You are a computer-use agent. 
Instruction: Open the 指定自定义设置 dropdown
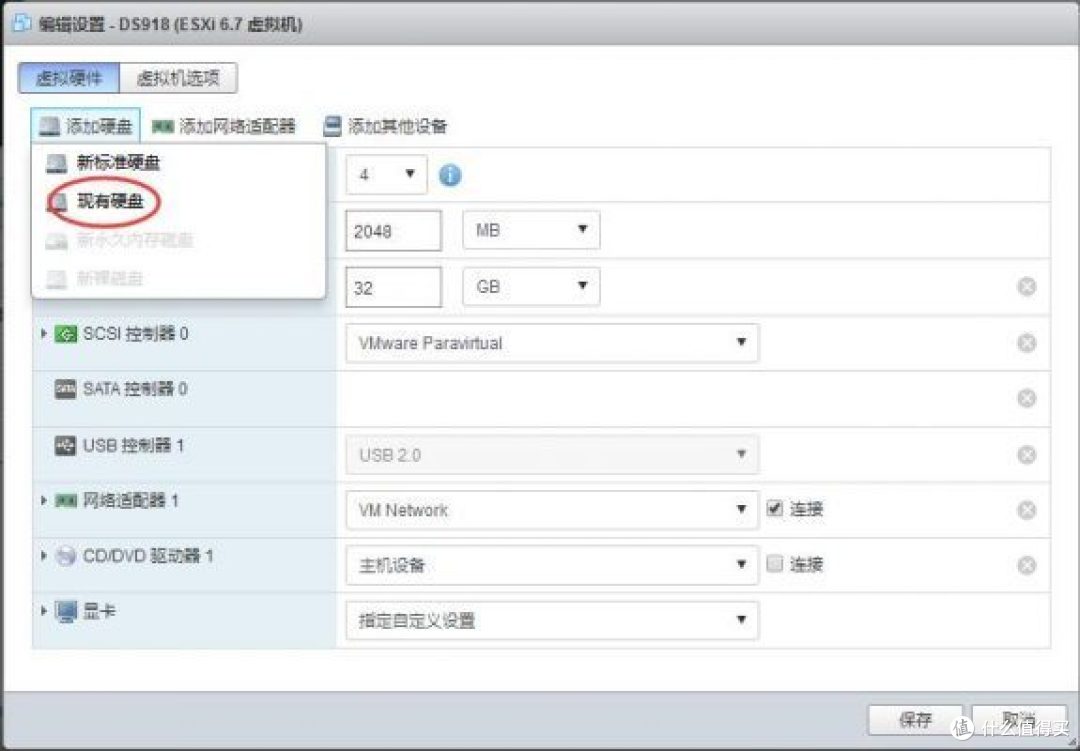(x=552, y=621)
